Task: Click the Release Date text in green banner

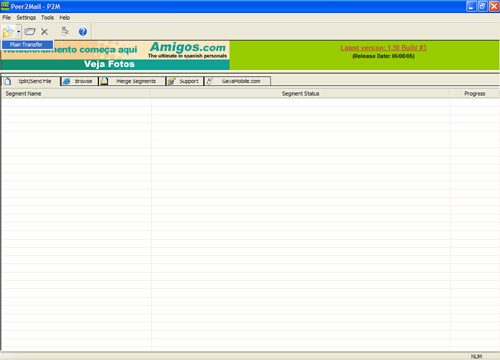Action: coord(383,56)
